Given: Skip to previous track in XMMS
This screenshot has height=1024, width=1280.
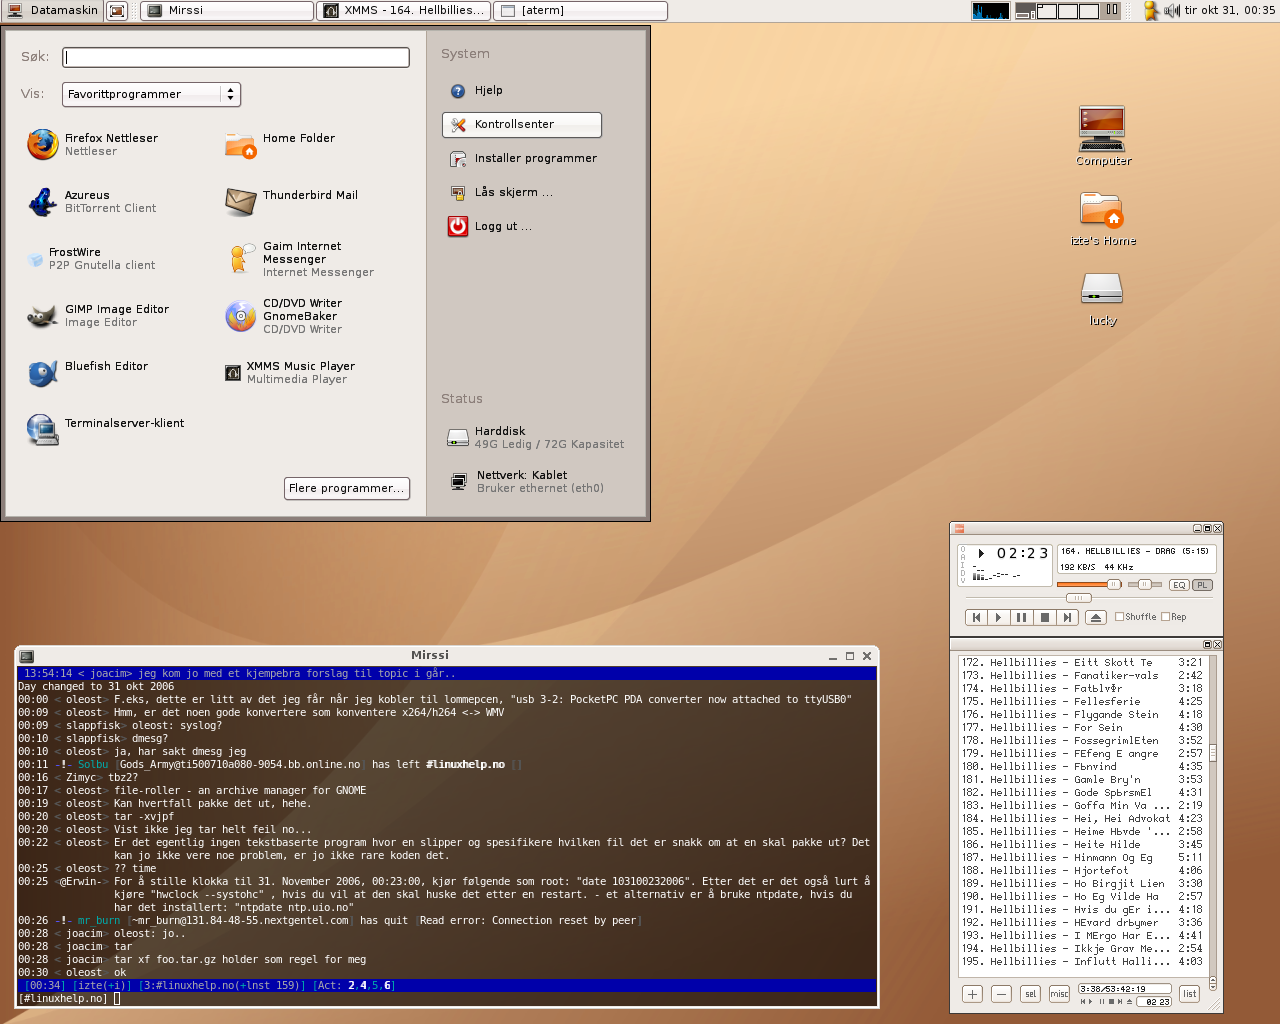Looking at the screenshot, I should point(976,617).
